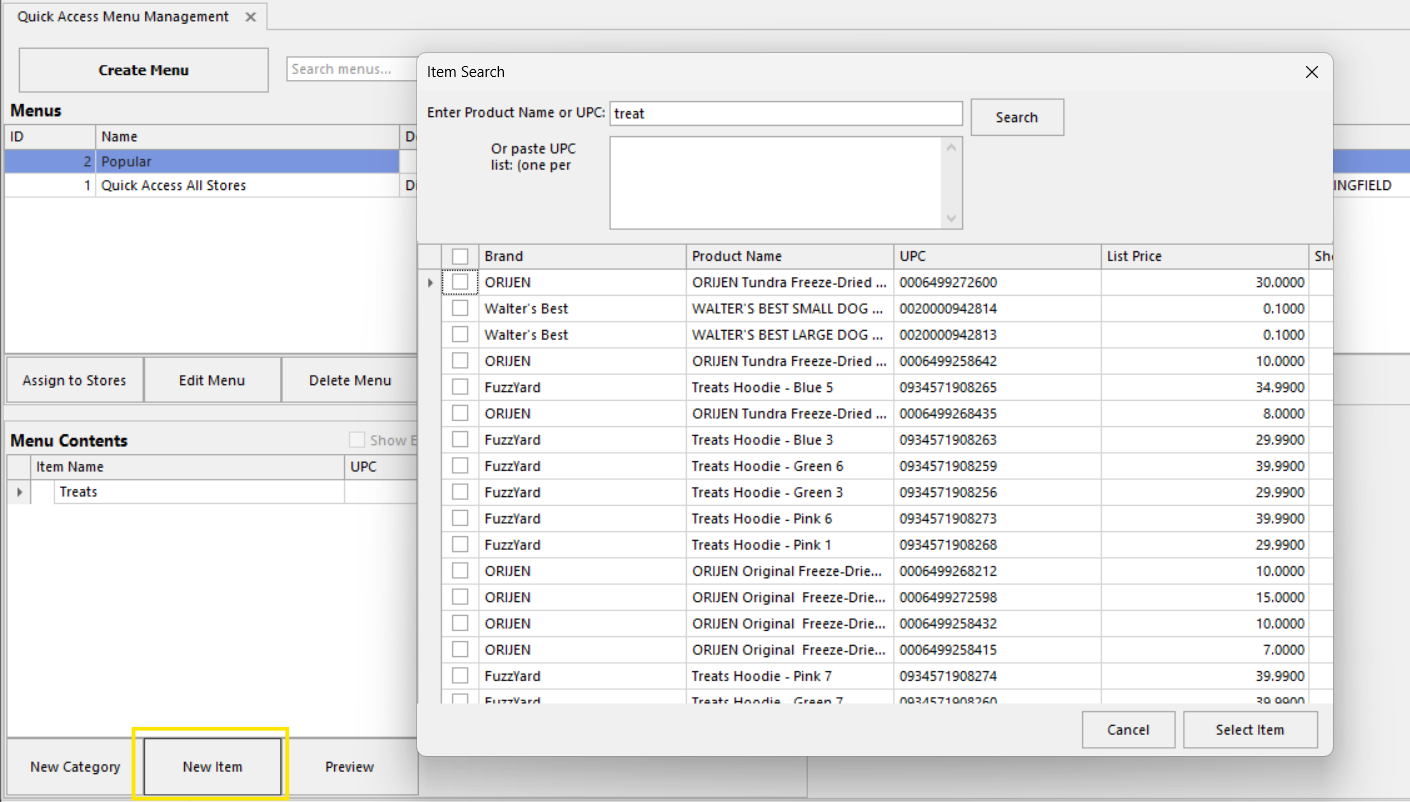Expand the Treats category in Menu Contents
1410x802 pixels.
[x=19, y=492]
